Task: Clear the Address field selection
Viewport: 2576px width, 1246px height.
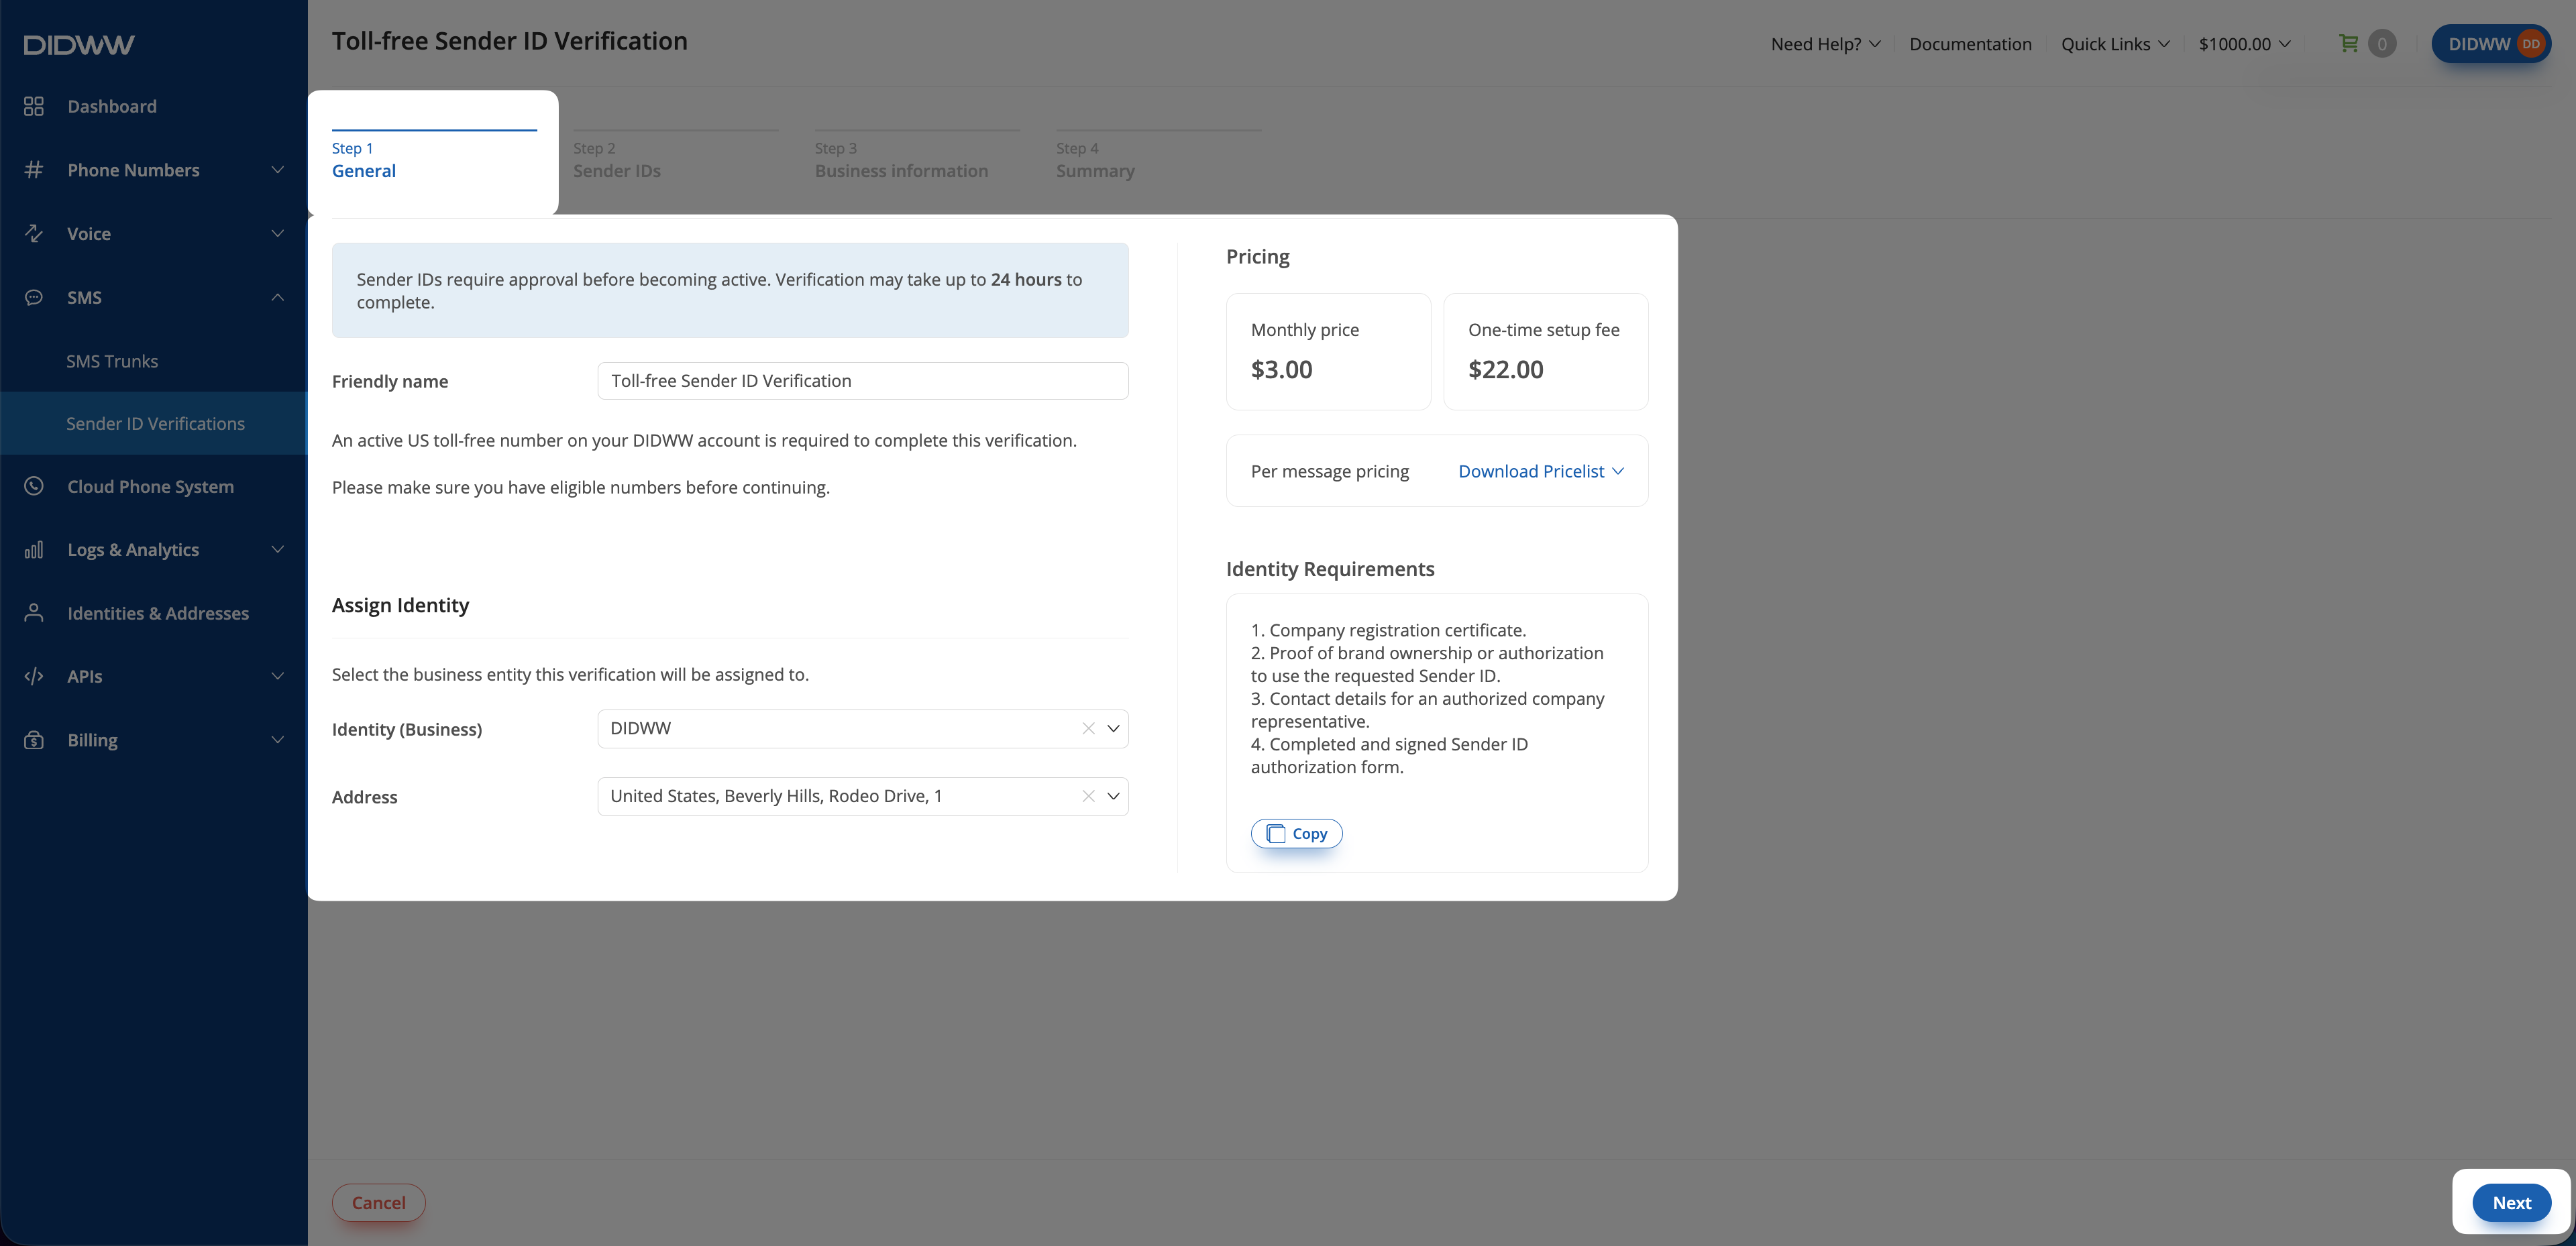Action: (1088, 796)
